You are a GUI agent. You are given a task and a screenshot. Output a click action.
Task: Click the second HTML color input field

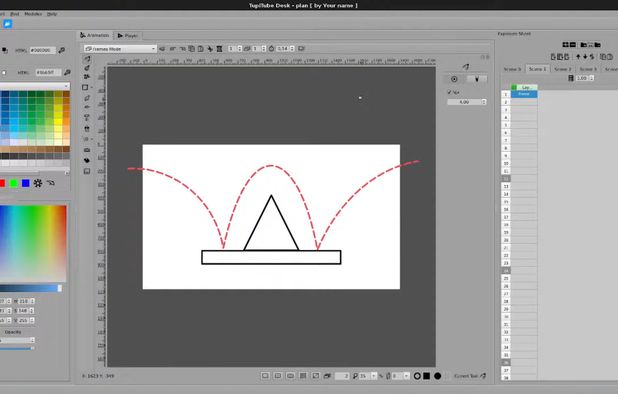coord(48,72)
